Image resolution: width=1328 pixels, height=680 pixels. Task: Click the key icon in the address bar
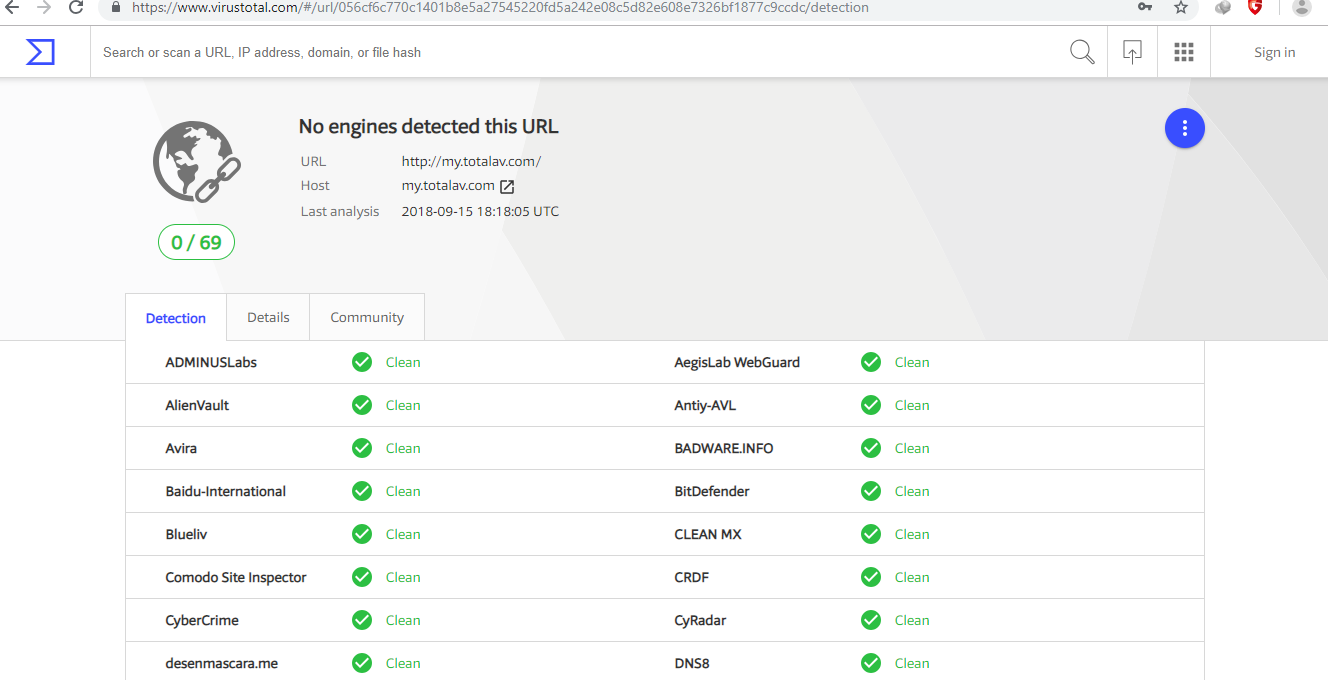1145,7
